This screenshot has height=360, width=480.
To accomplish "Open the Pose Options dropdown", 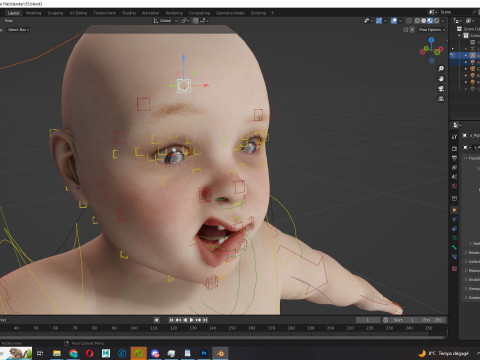I will coord(432,30).
